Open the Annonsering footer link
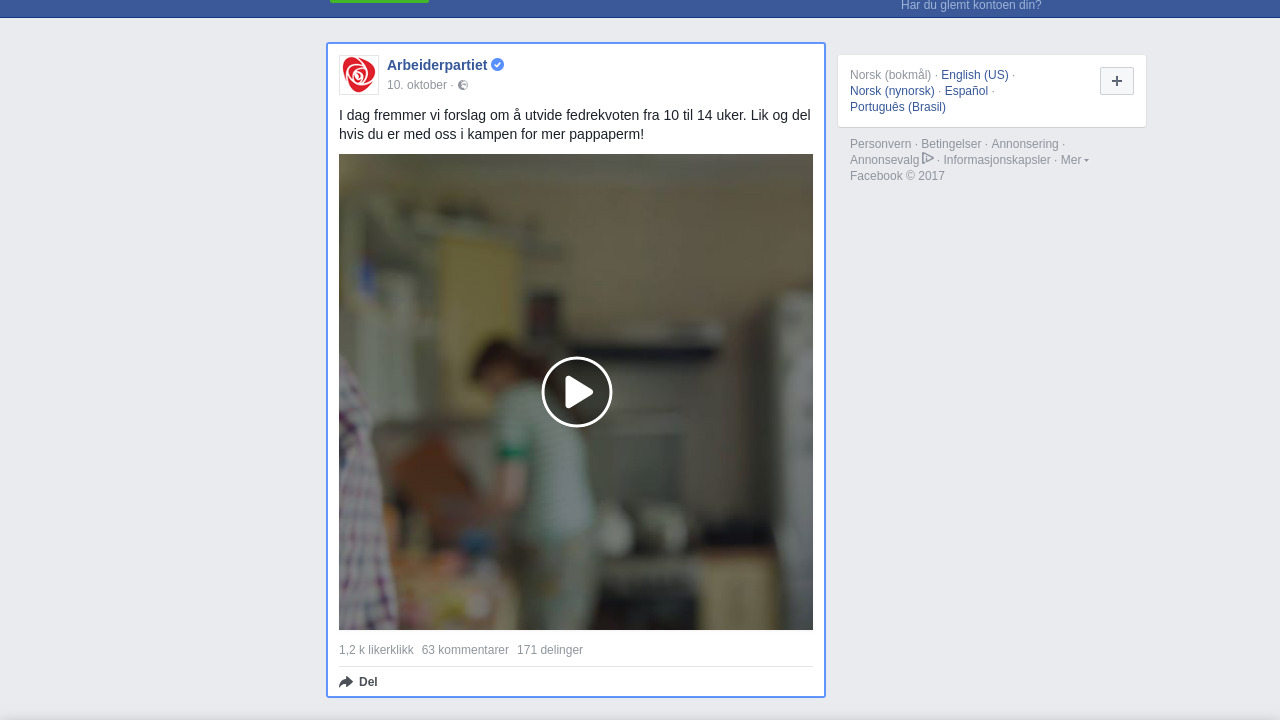 click(1024, 144)
